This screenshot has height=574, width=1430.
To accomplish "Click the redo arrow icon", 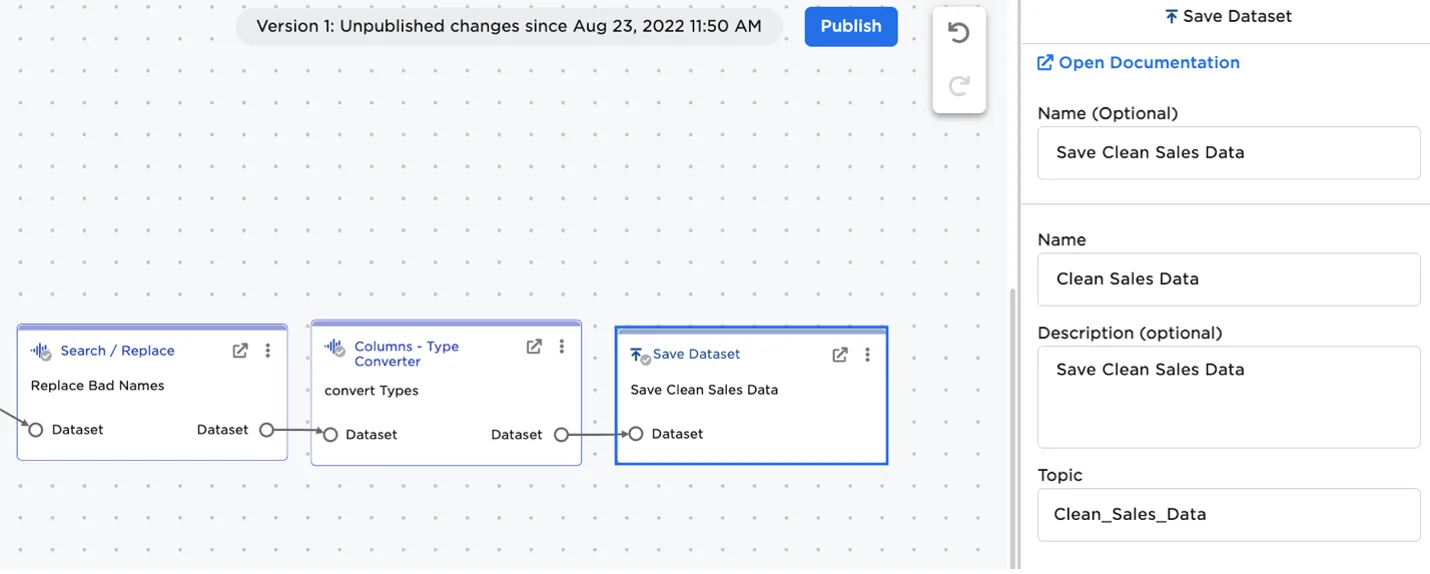I will [958, 86].
